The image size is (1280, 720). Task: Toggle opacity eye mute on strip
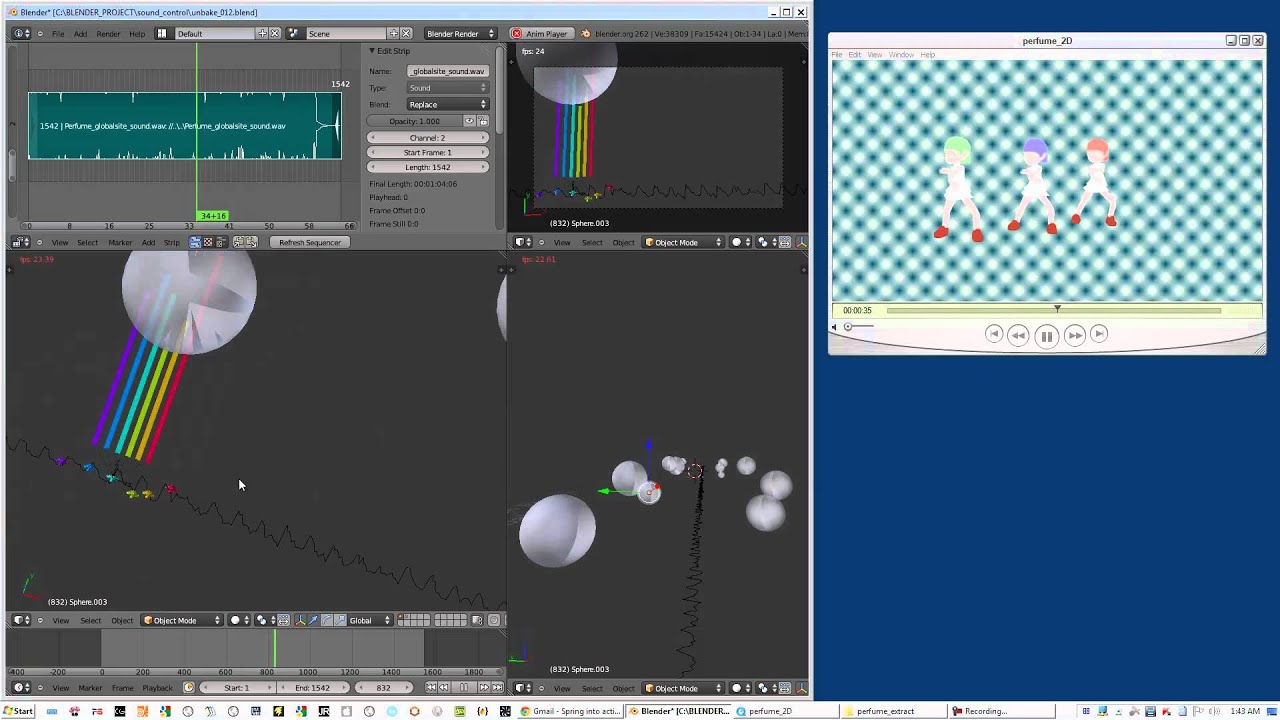470,121
